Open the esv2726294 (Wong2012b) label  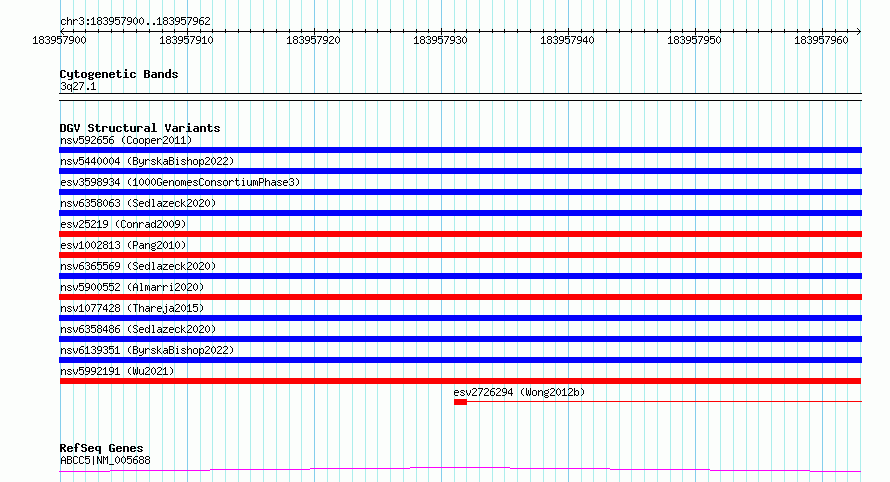coord(519,392)
